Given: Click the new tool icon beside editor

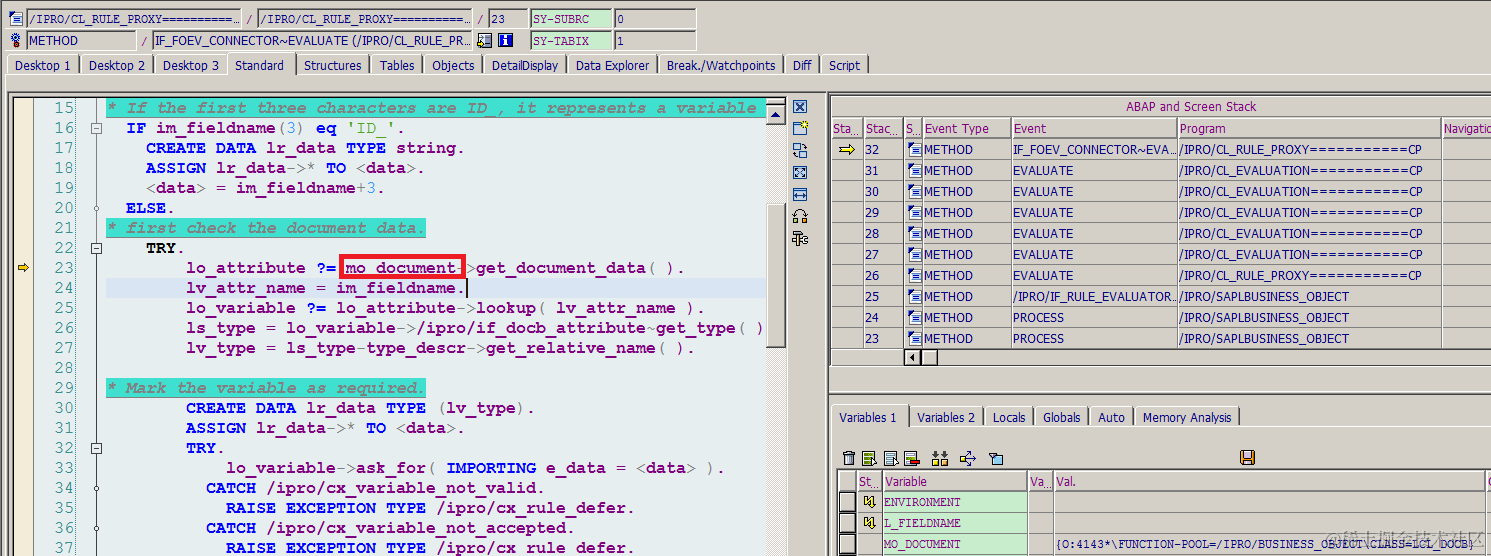Looking at the screenshot, I should pos(800,129).
